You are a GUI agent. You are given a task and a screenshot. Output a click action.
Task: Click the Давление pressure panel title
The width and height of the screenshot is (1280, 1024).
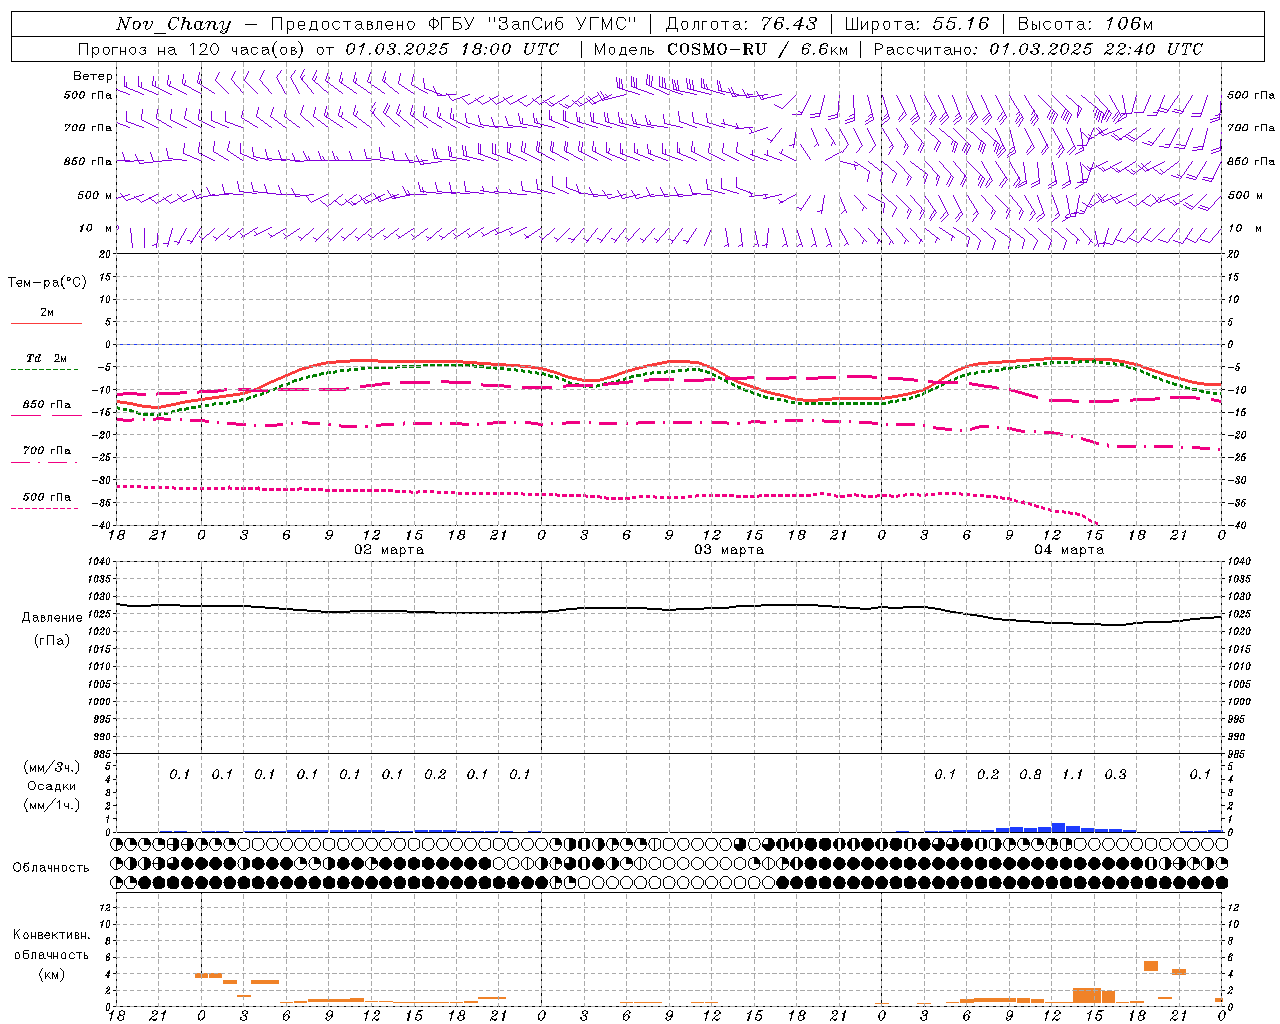pyautogui.click(x=52, y=617)
